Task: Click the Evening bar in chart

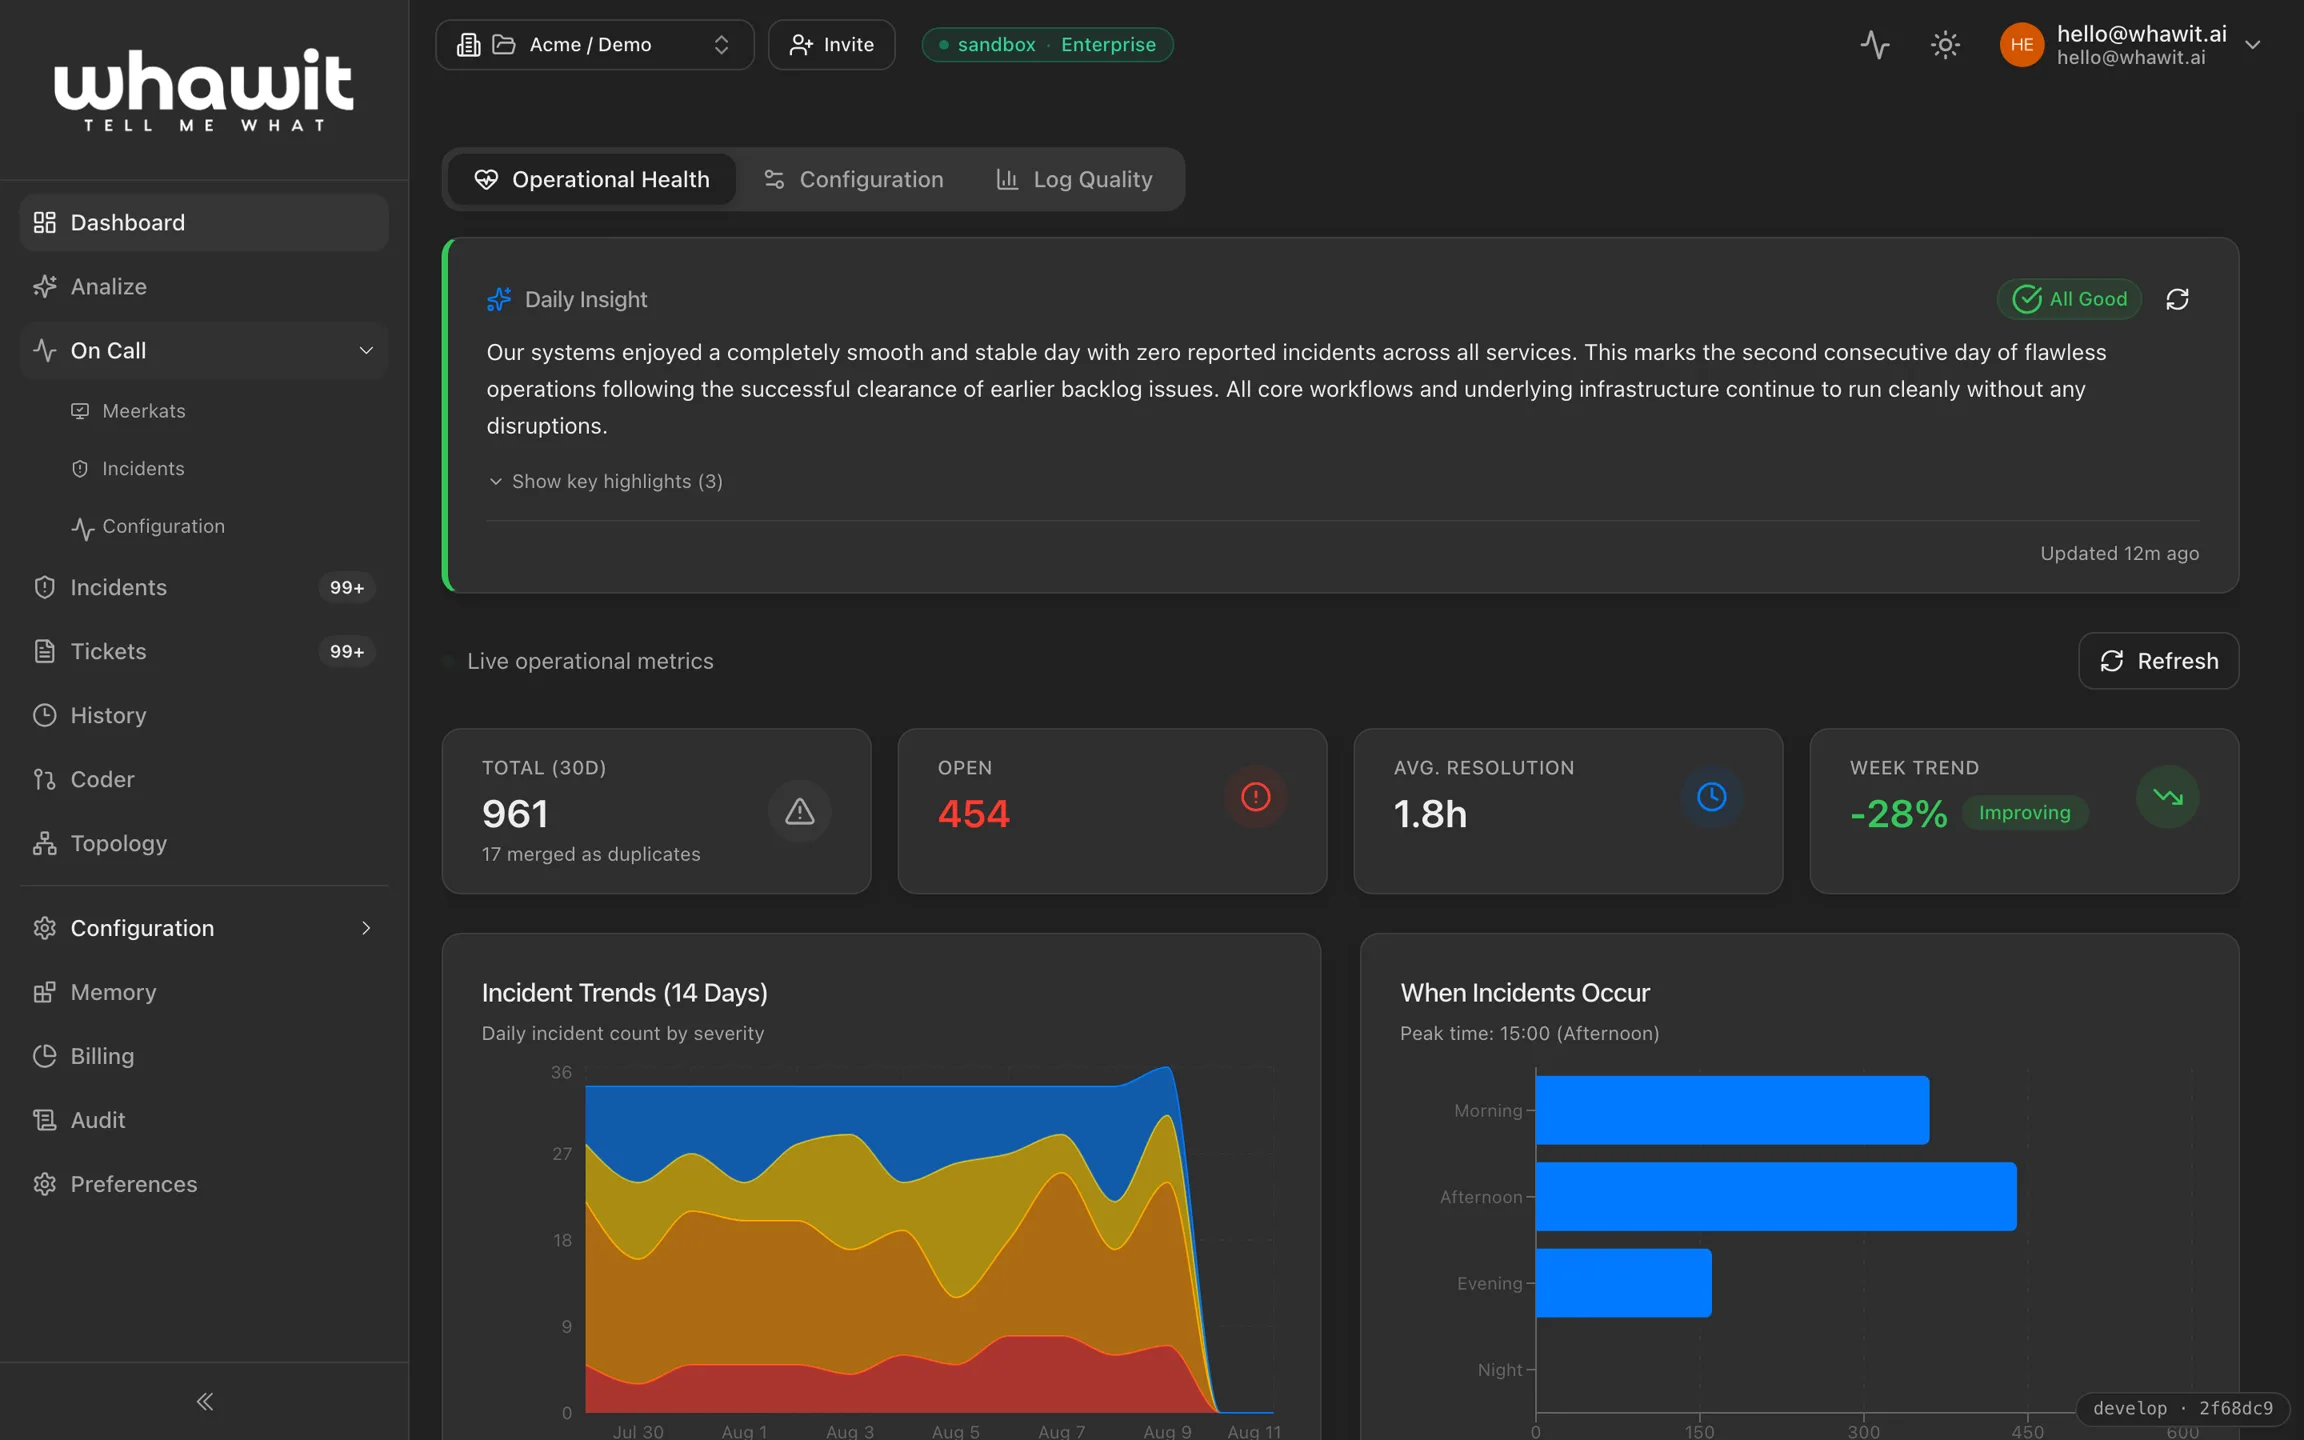Action: [x=1624, y=1283]
